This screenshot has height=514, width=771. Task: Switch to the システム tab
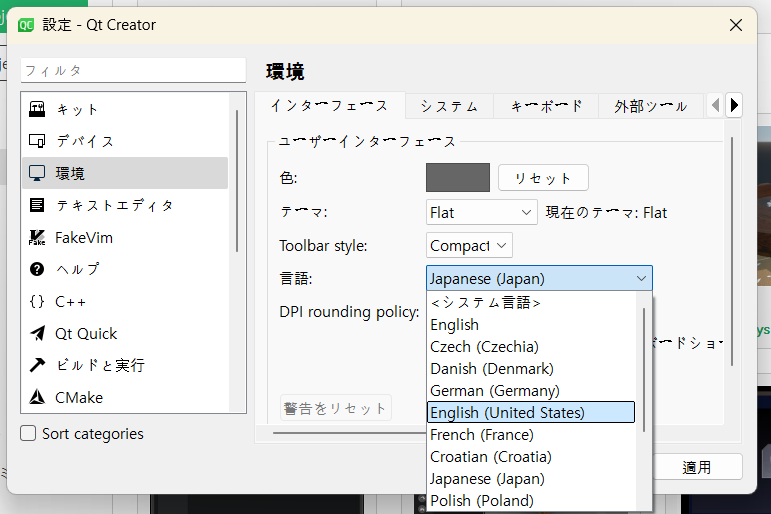click(x=449, y=106)
